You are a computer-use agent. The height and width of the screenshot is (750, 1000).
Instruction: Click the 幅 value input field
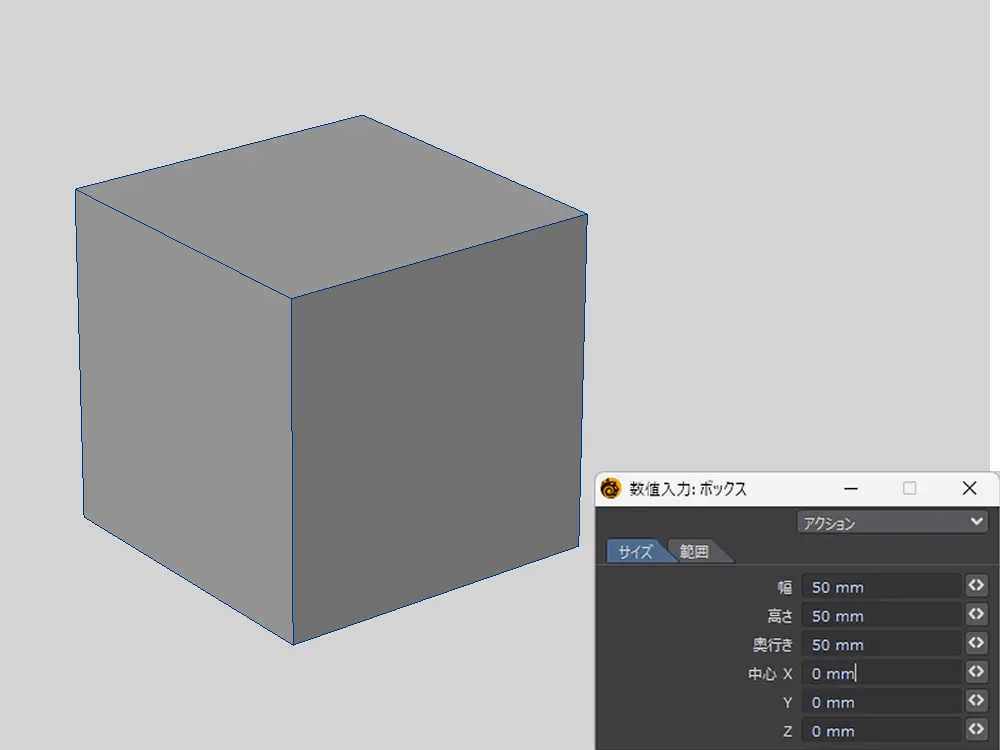coord(881,587)
